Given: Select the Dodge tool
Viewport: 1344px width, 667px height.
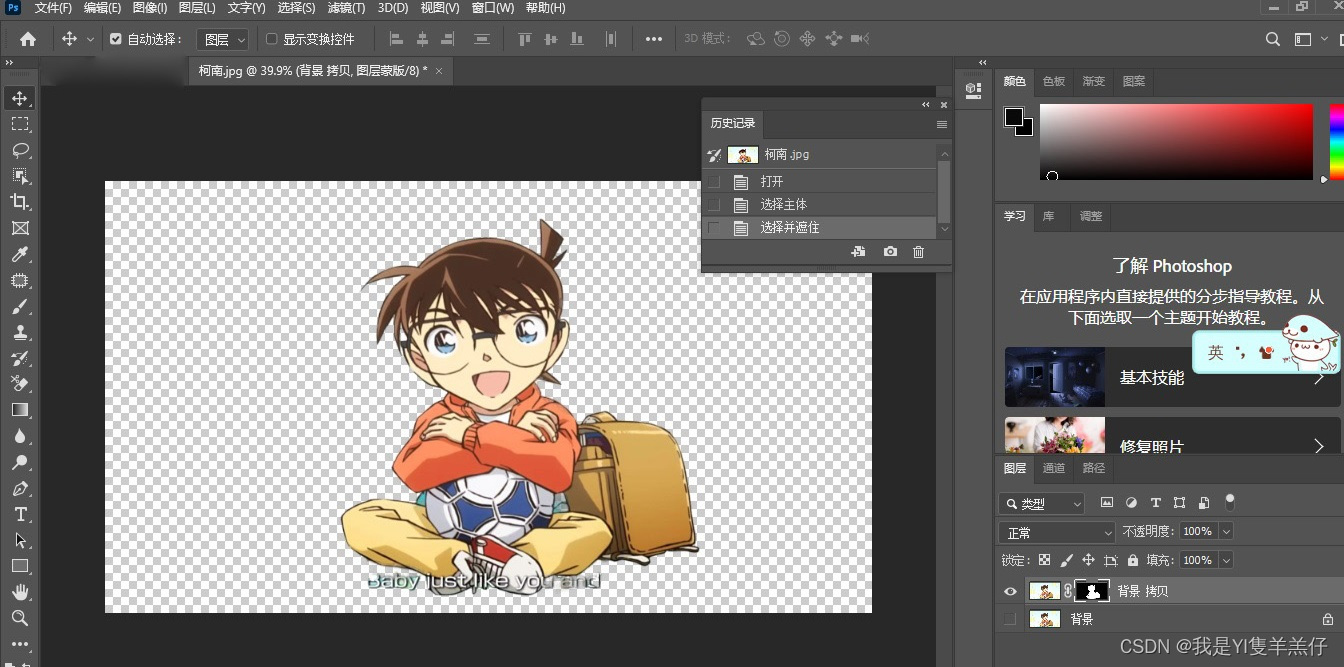Looking at the screenshot, I should (x=20, y=462).
